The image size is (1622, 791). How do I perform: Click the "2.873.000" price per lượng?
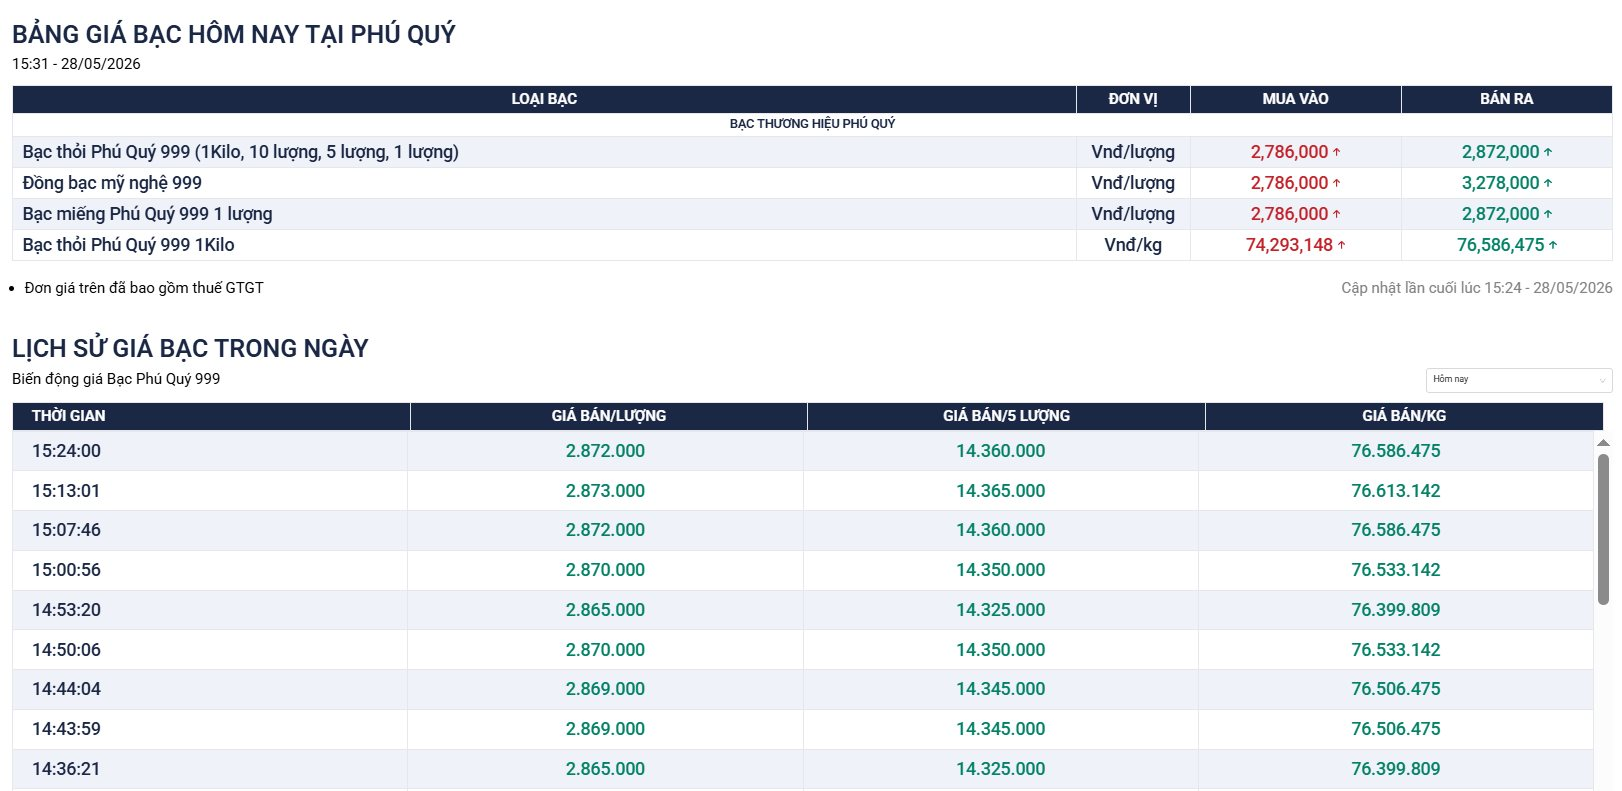605,491
